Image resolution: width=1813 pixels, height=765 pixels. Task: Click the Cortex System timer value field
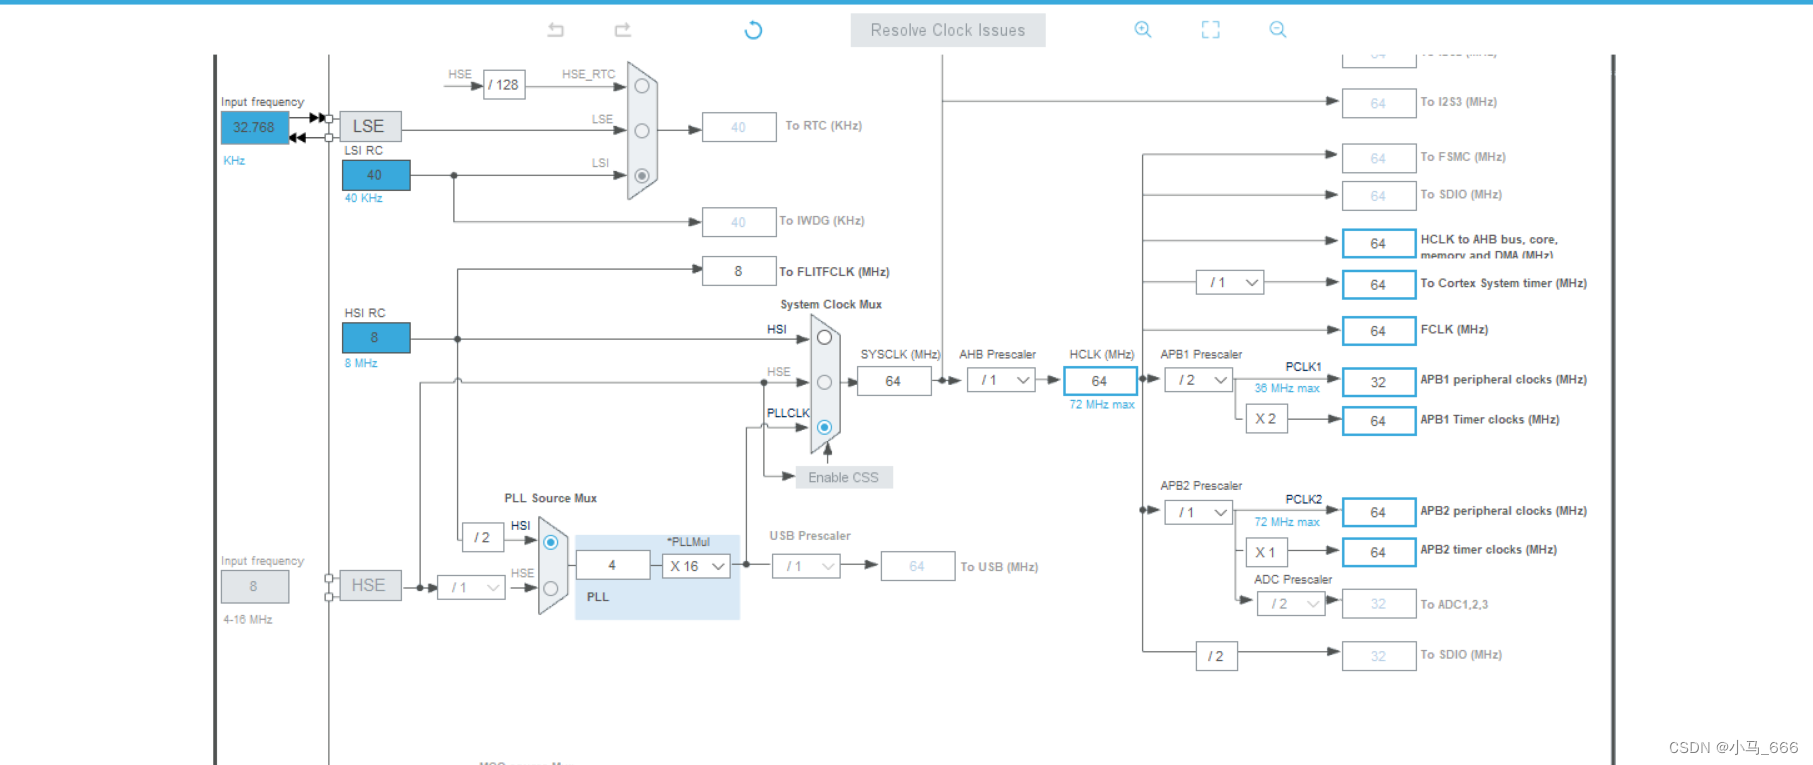(x=1379, y=285)
